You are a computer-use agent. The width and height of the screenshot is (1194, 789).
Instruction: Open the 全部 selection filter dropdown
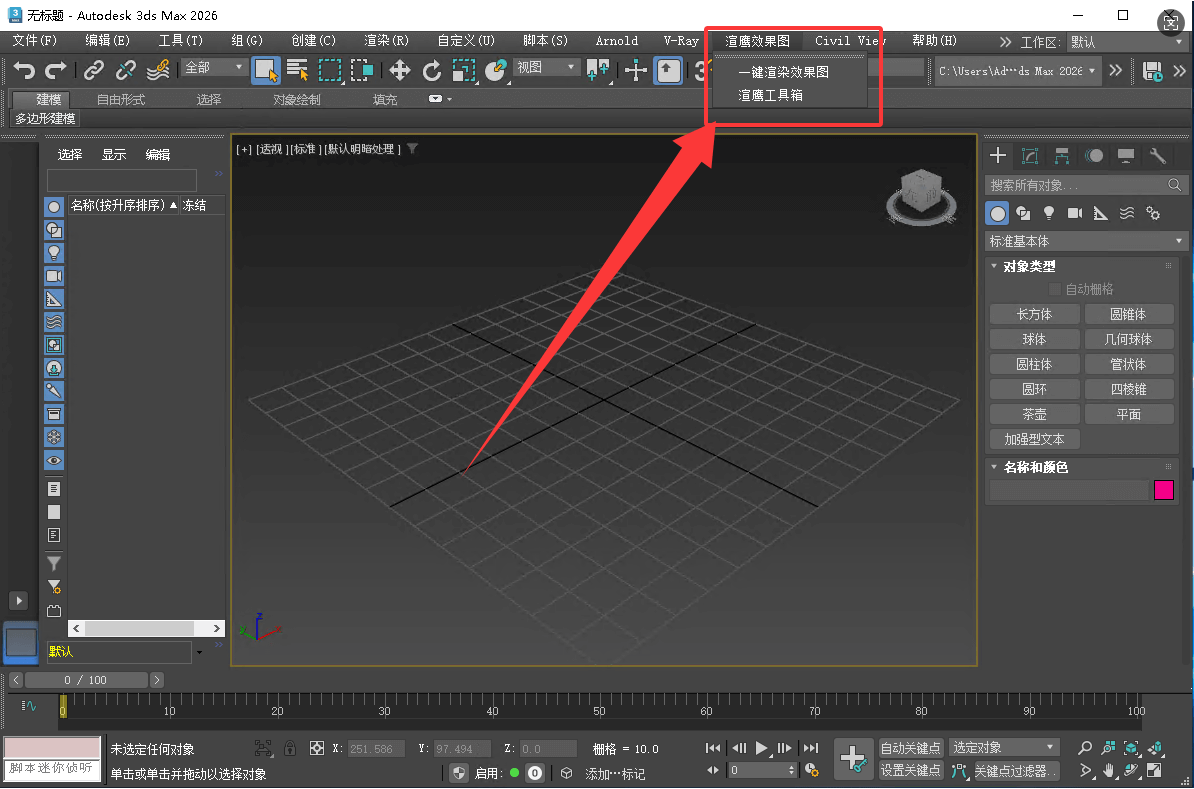click(x=214, y=67)
